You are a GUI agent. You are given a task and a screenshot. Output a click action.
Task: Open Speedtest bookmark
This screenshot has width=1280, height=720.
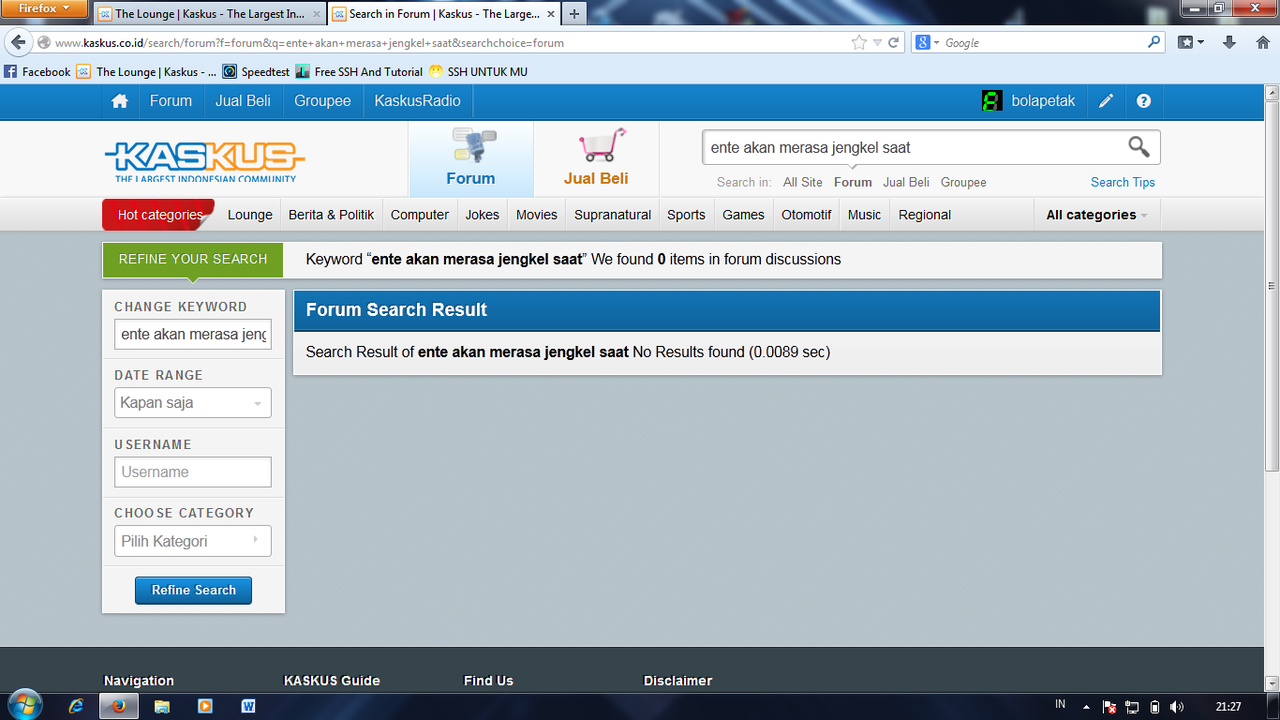256,72
